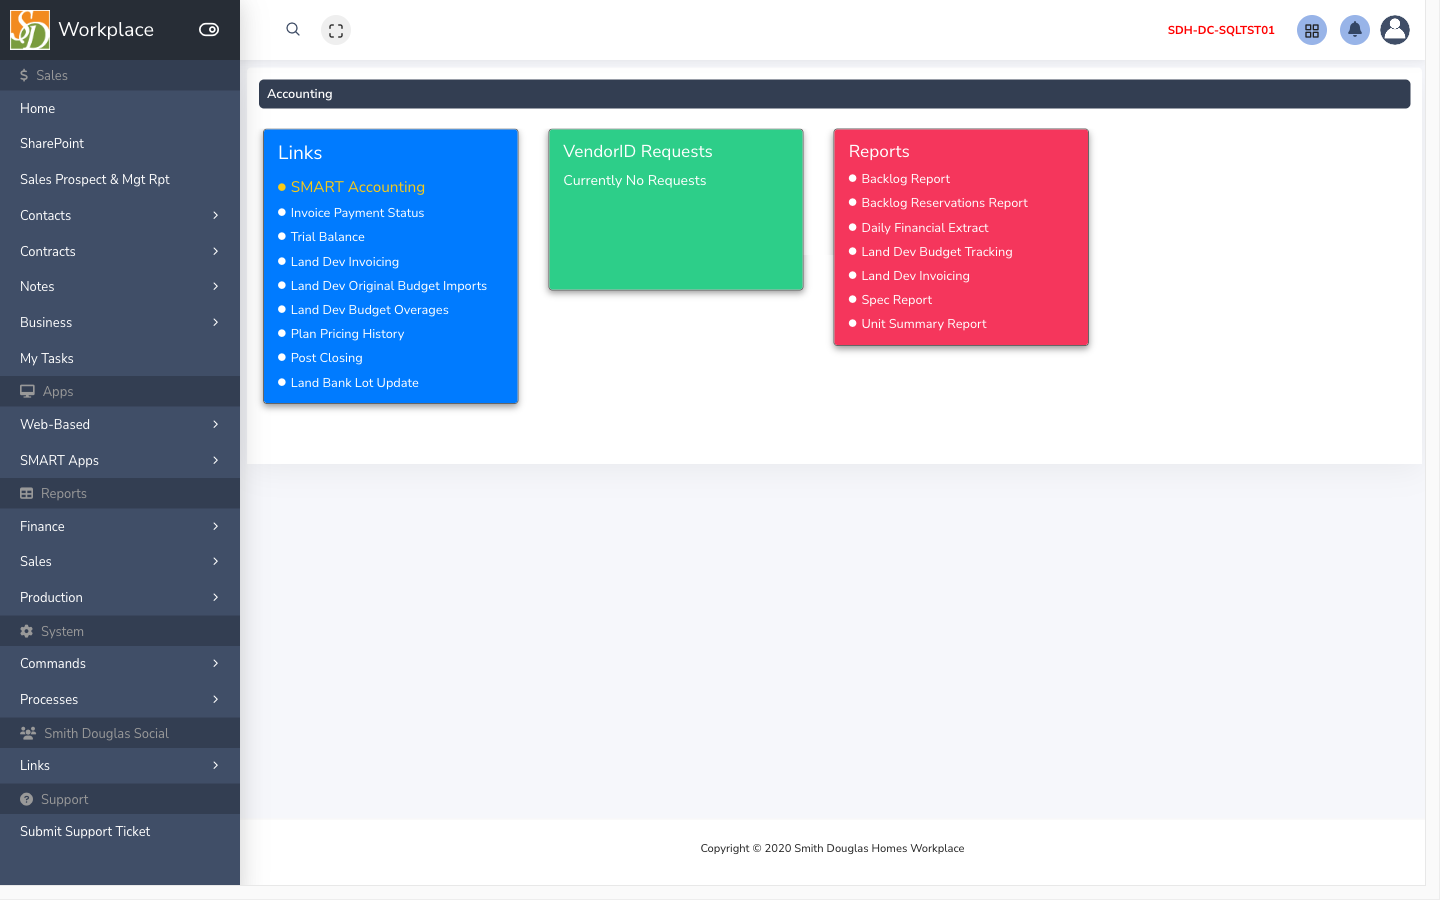Open Invoice Payment Status link

357,213
